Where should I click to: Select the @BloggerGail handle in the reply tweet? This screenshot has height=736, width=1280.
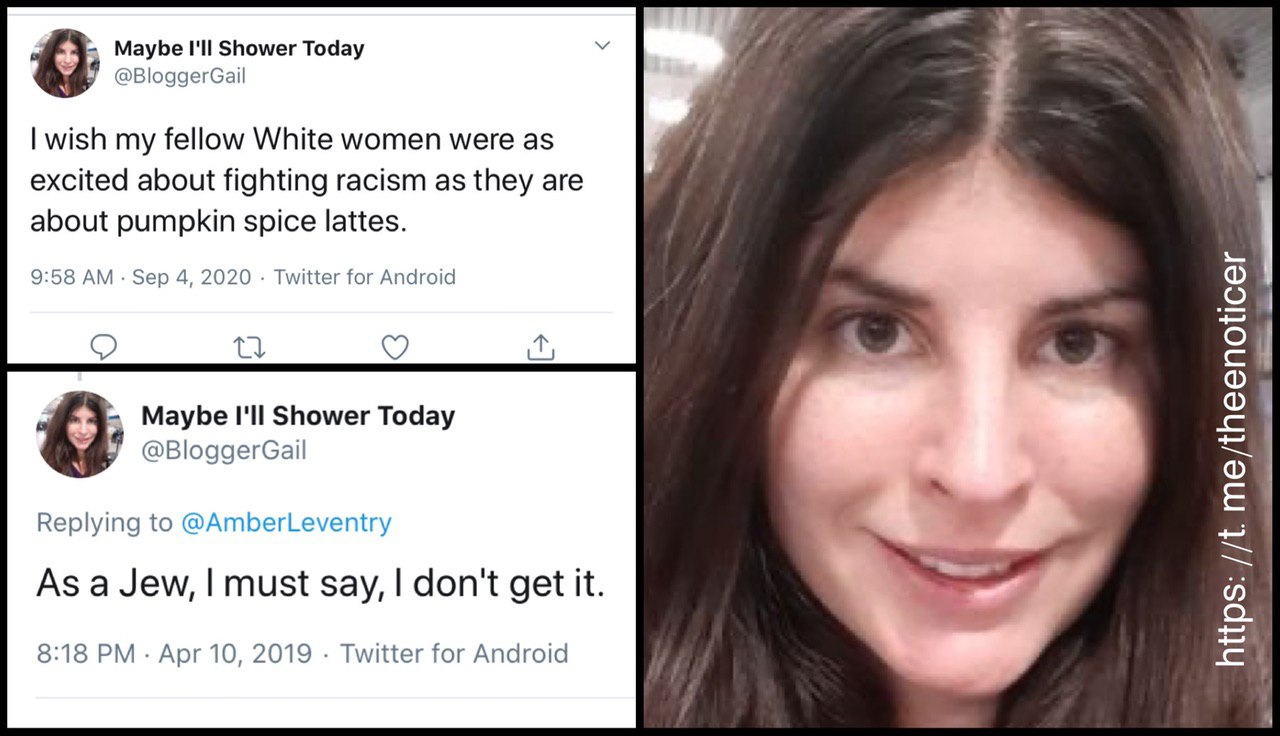pyautogui.click(x=224, y=451)
